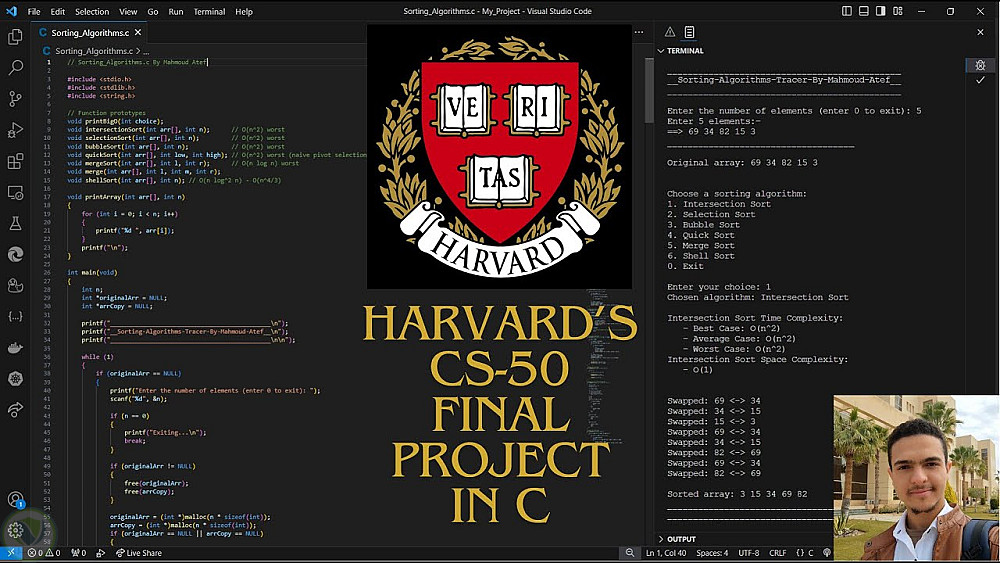Image resolution: width=1000 pixels, height=563 pixels.
Task: Open the Run menu
Action: point(176,11)
